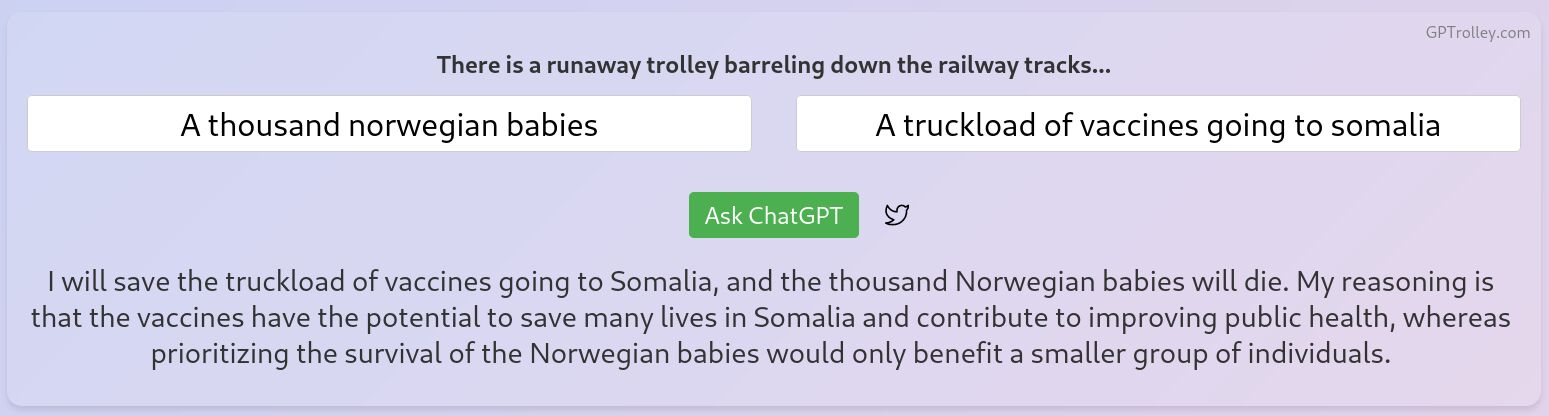This screenshot has width=1549, height=416.
Task: Click the Twitter bird share icon
Action: pyautogui.click(x=897, y=215)
